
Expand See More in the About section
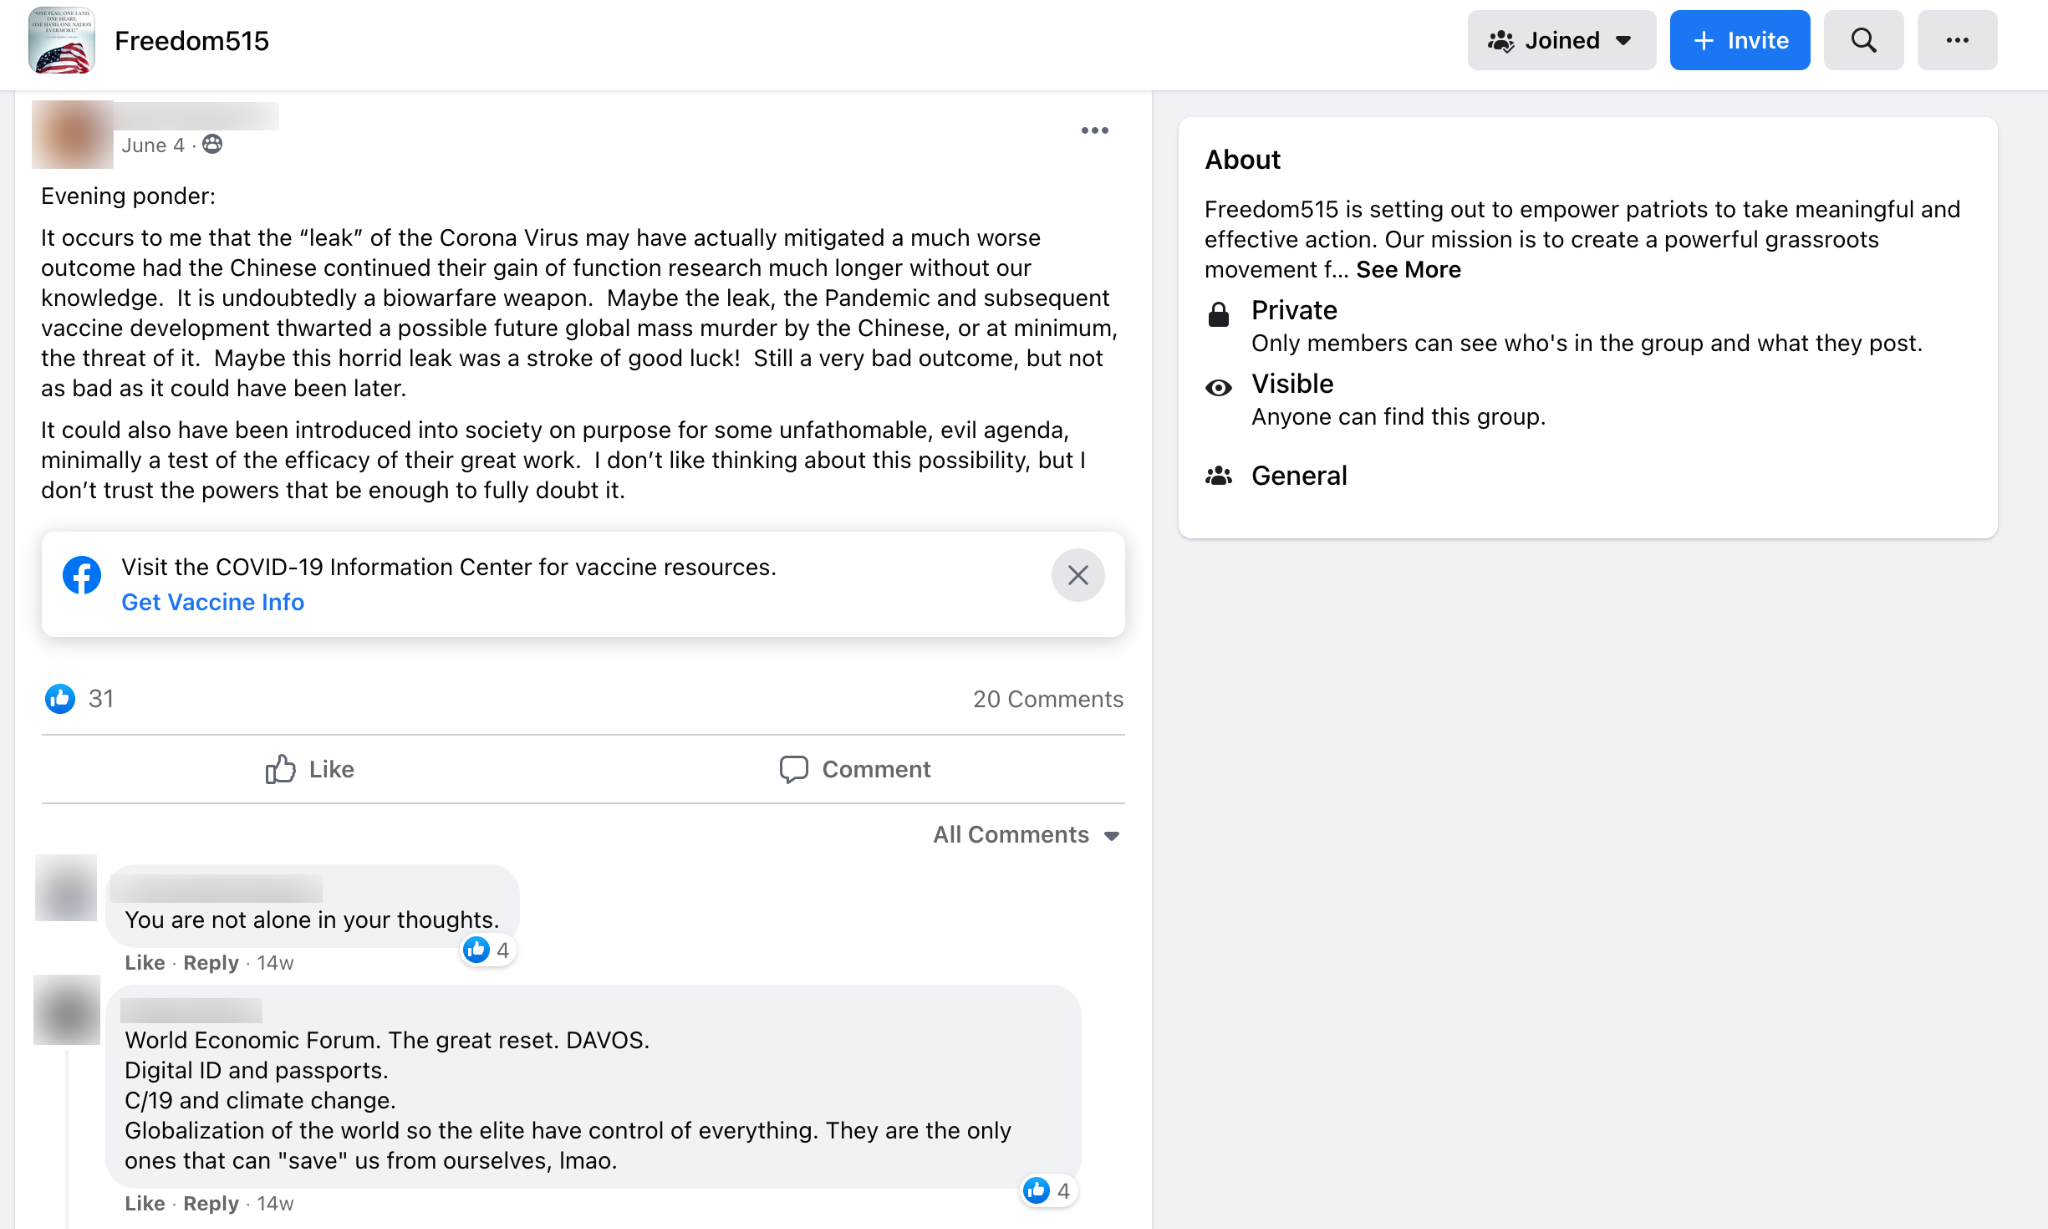[x=1408, y=269]
